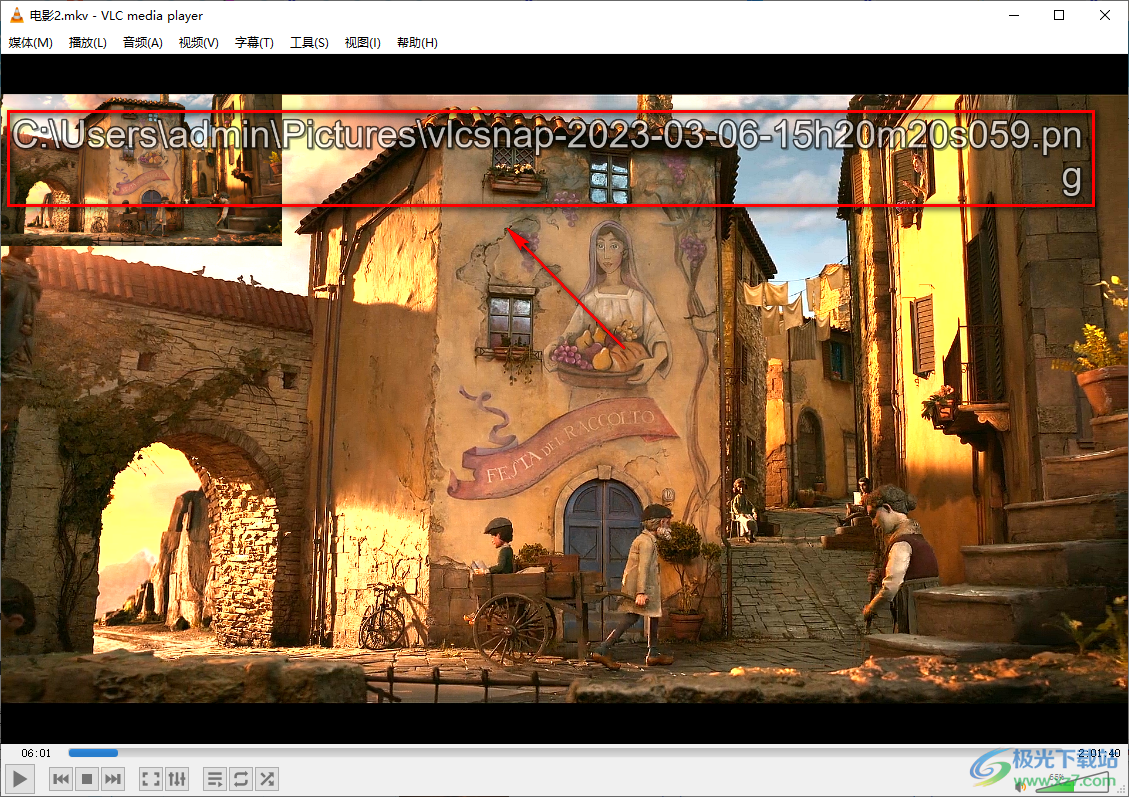
Task: Open the 帮助(H) menu
Action: pos(417,43)
